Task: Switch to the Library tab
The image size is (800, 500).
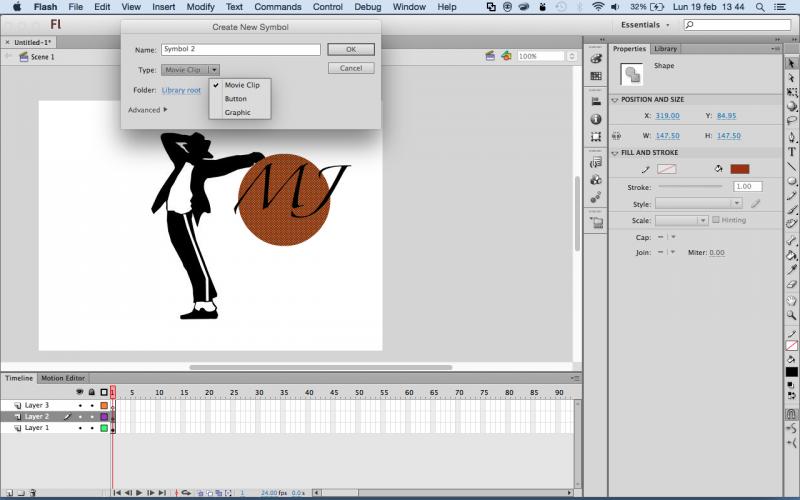Action: coord(665,48)
